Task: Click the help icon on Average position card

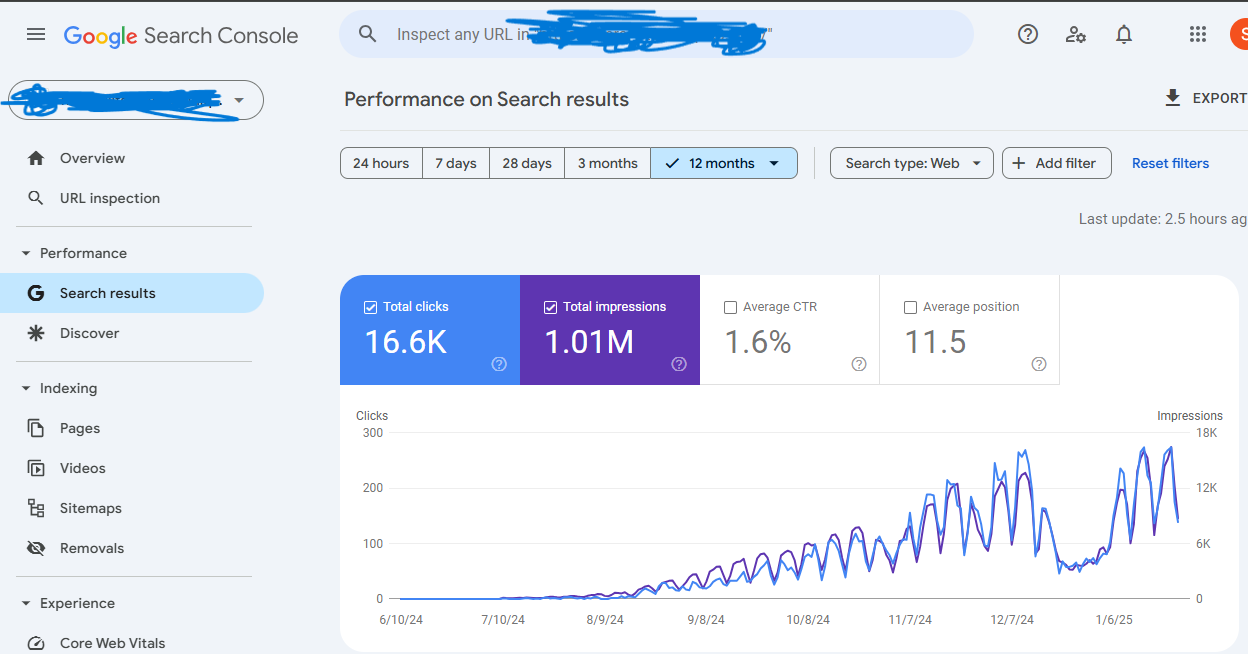Action: [1039, 364]
